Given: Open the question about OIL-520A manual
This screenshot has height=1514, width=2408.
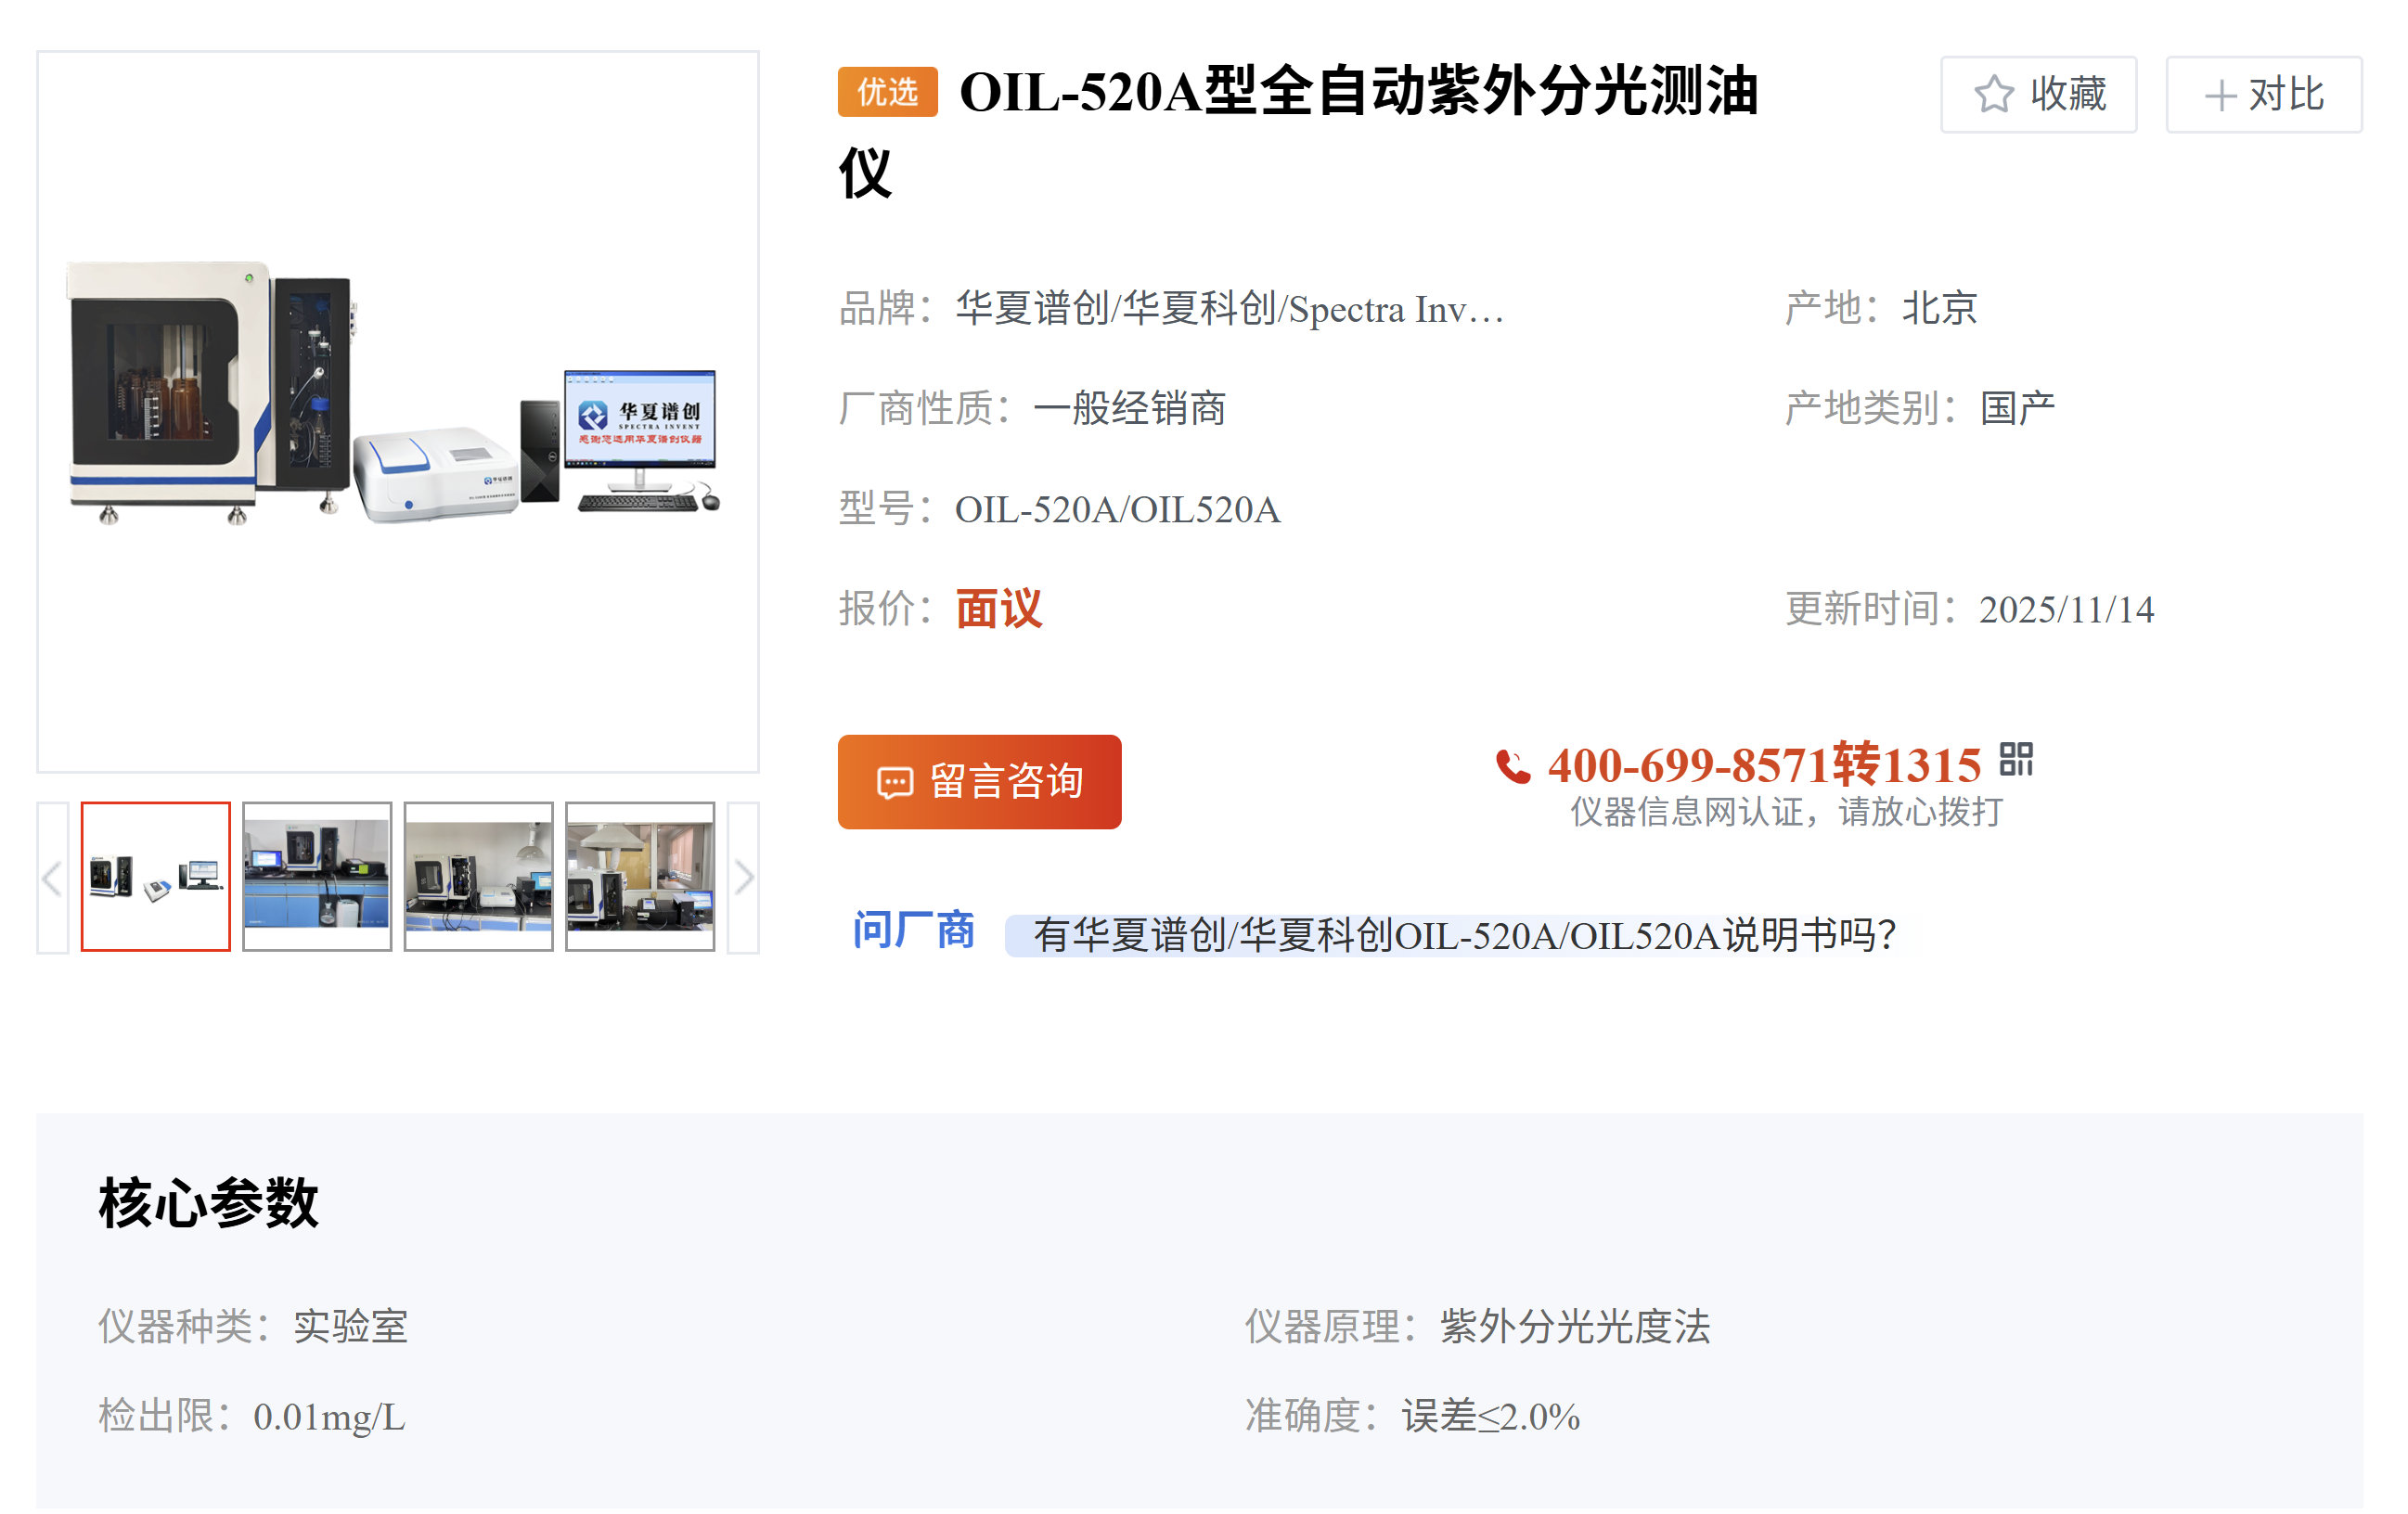Looking at the screenshot, I should [1463, 936].
